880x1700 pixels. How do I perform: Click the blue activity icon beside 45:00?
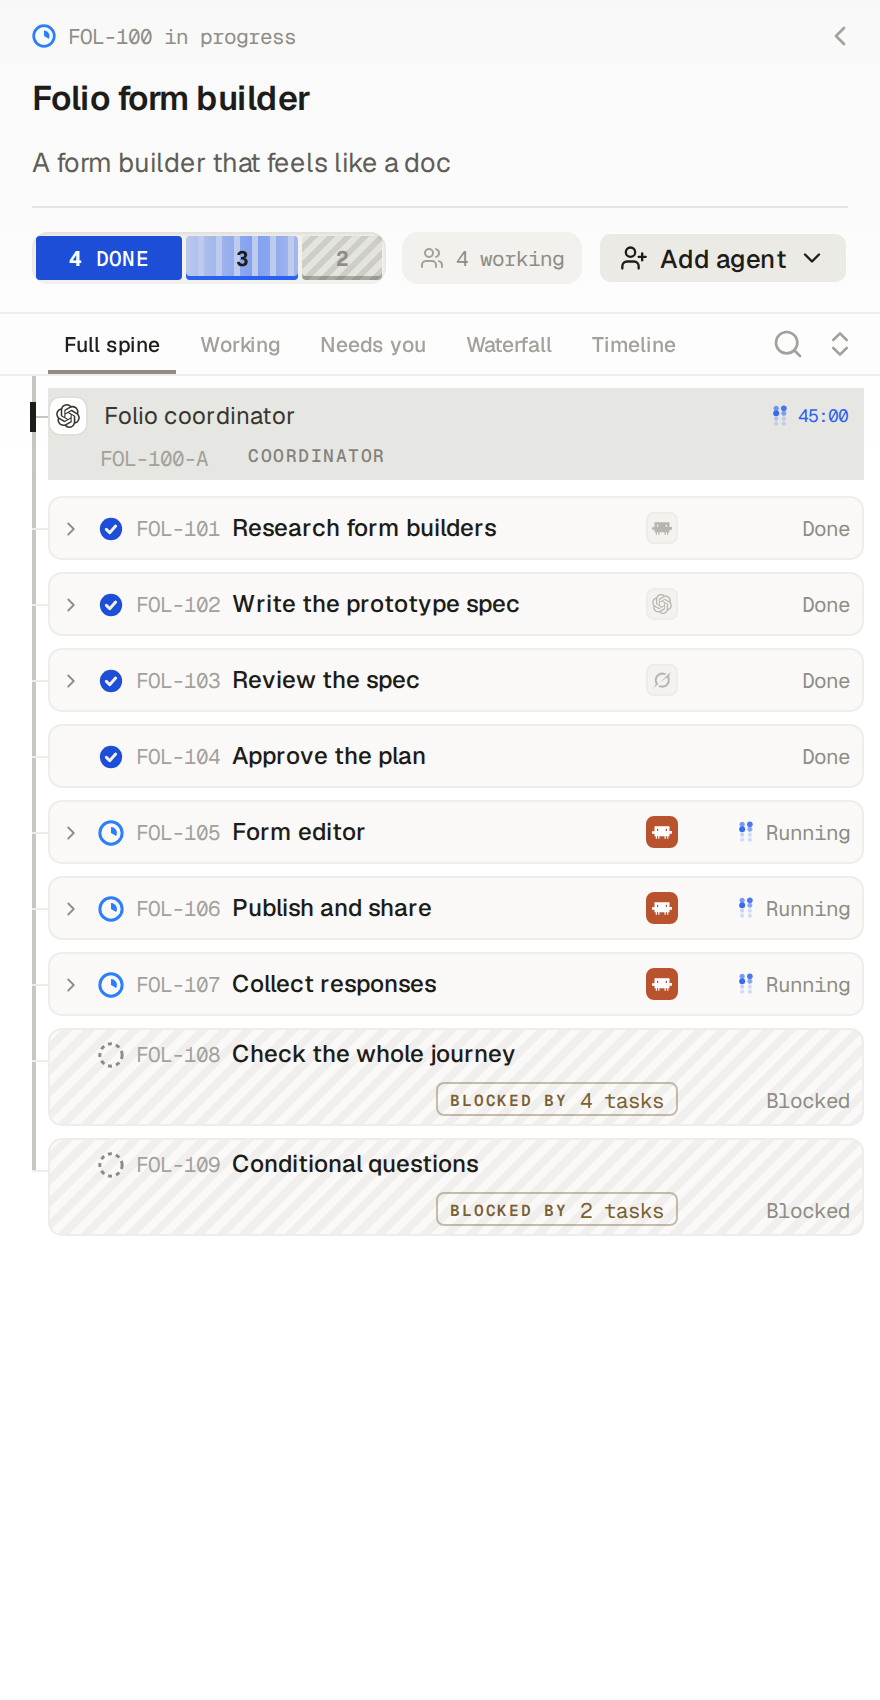tap(780, 416)
